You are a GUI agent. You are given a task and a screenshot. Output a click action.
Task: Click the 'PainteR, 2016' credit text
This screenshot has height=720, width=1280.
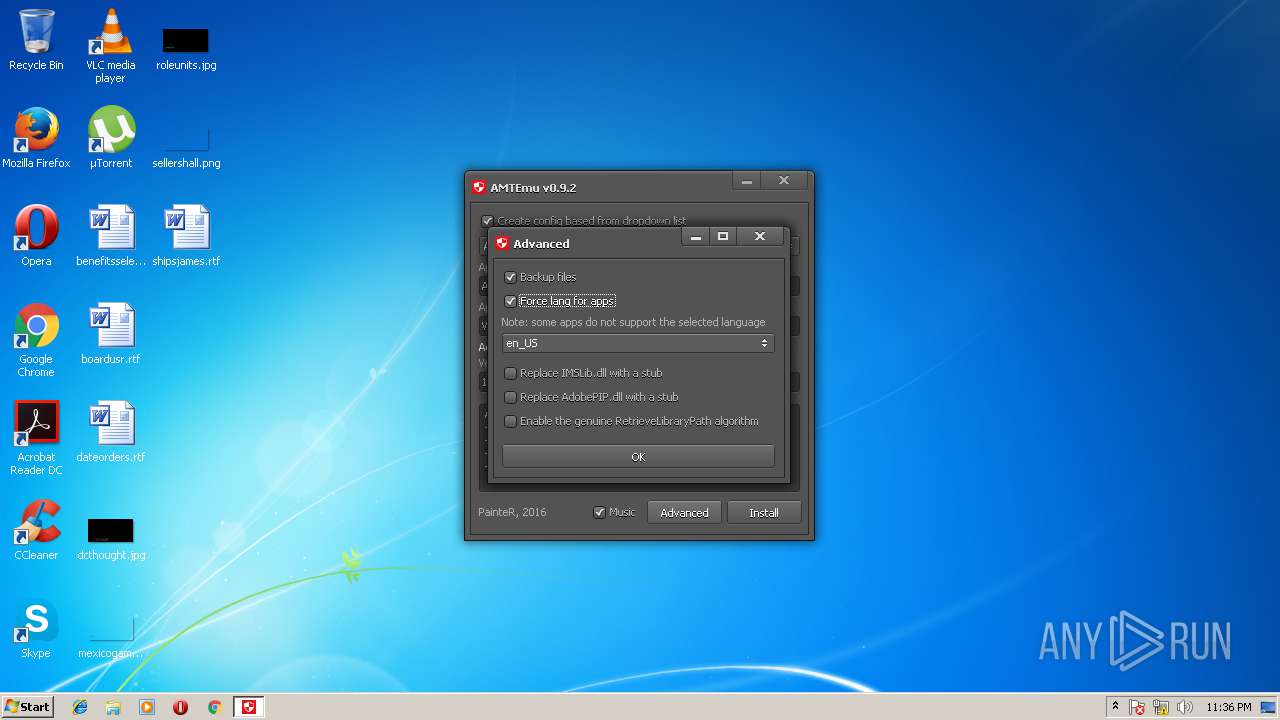[512, 512]
